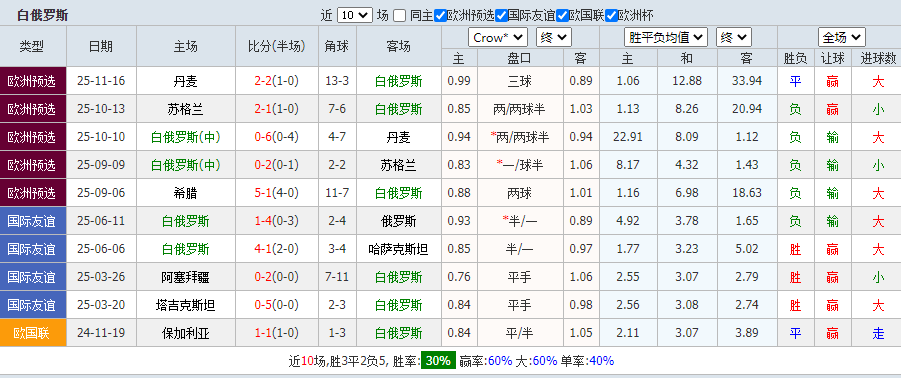Open the Crow* bookmaker dropdown
This screenshot has height=378, width=901.
pyautogui.click(x=498, y=38)
